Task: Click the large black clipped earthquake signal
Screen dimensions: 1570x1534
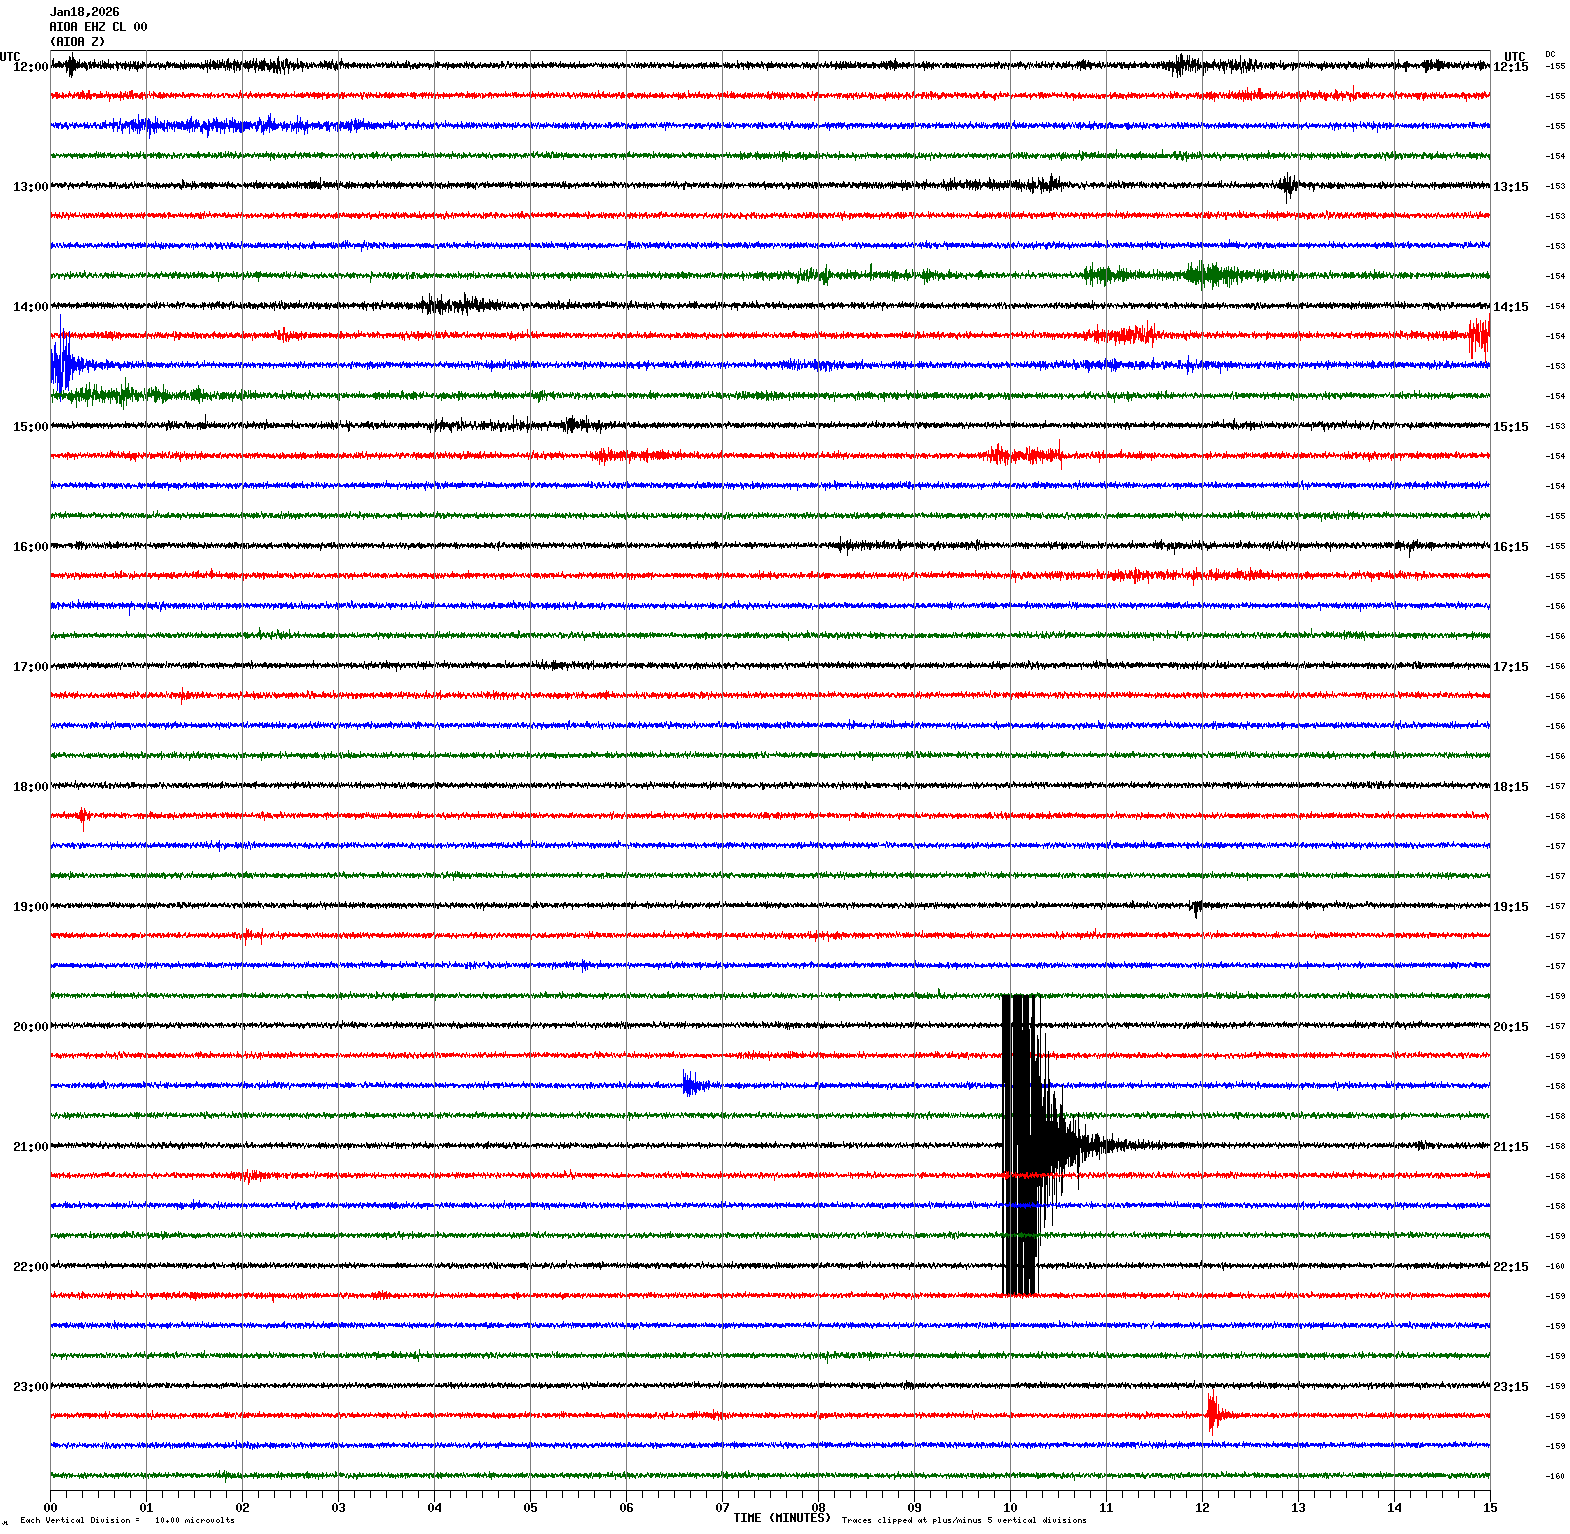Action: pyautogui.click(x=1021, y=1144)
